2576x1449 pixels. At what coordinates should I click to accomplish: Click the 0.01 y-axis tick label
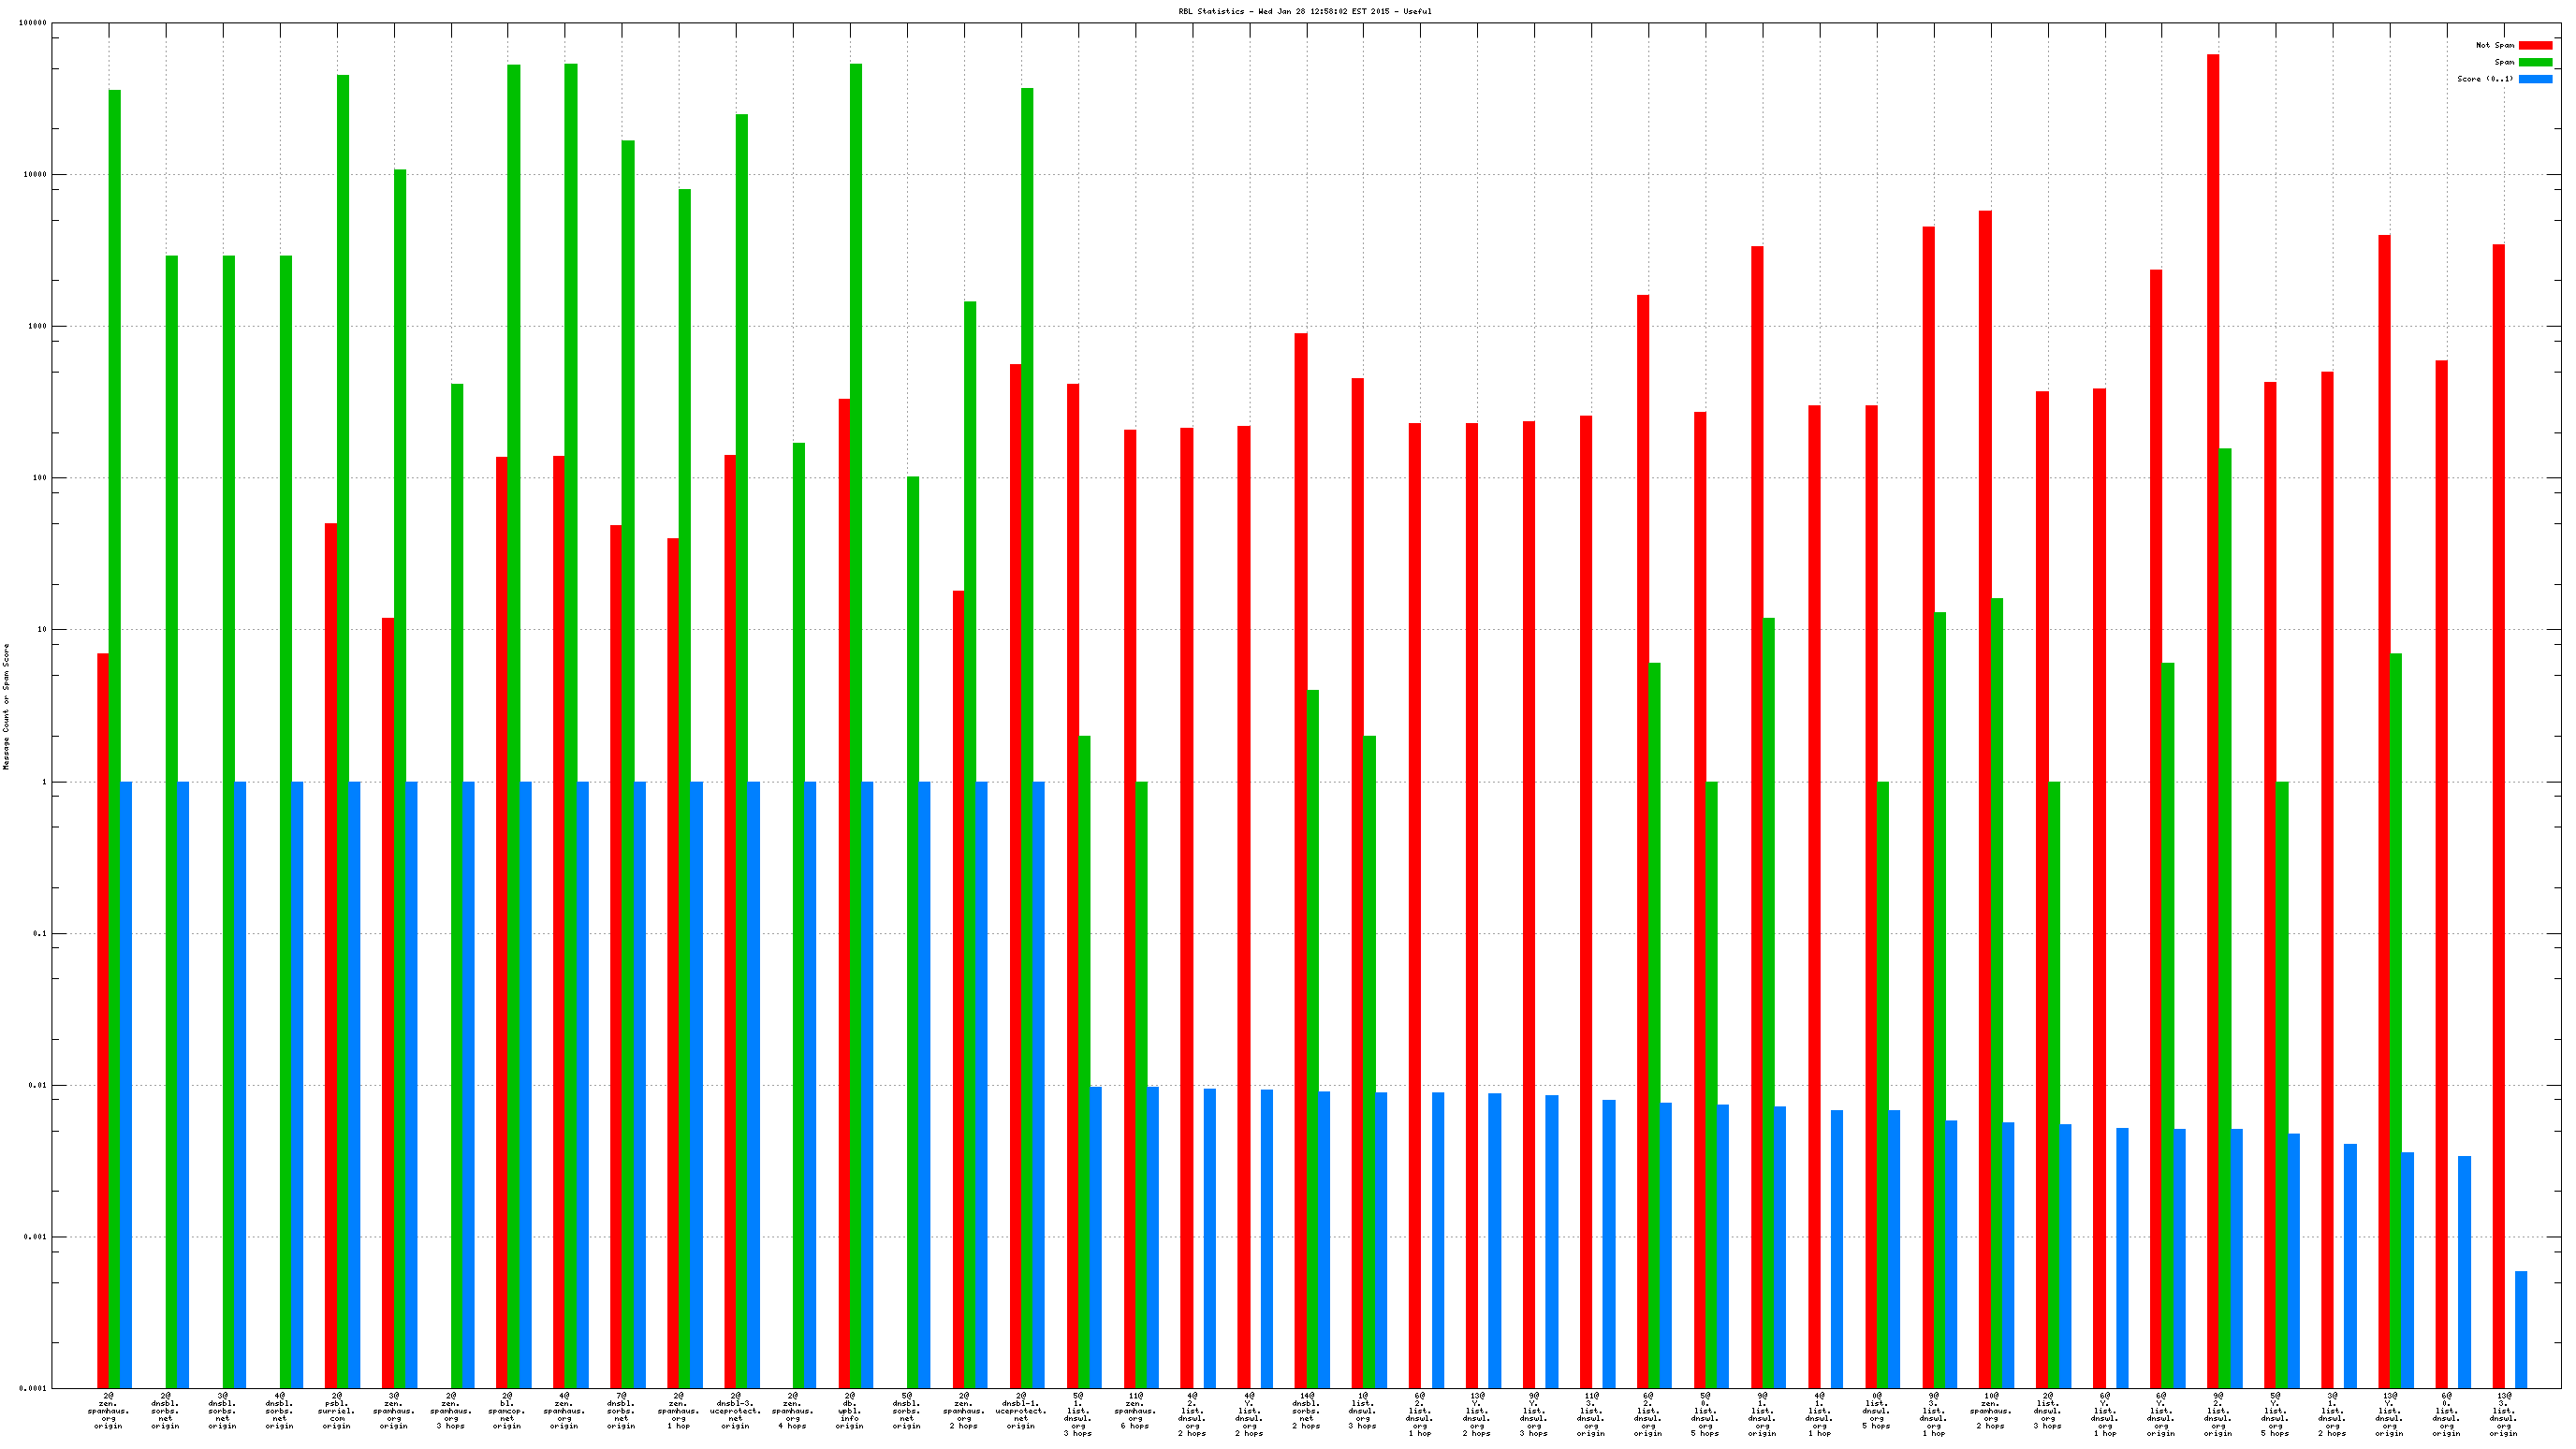tap(38, 1085)
